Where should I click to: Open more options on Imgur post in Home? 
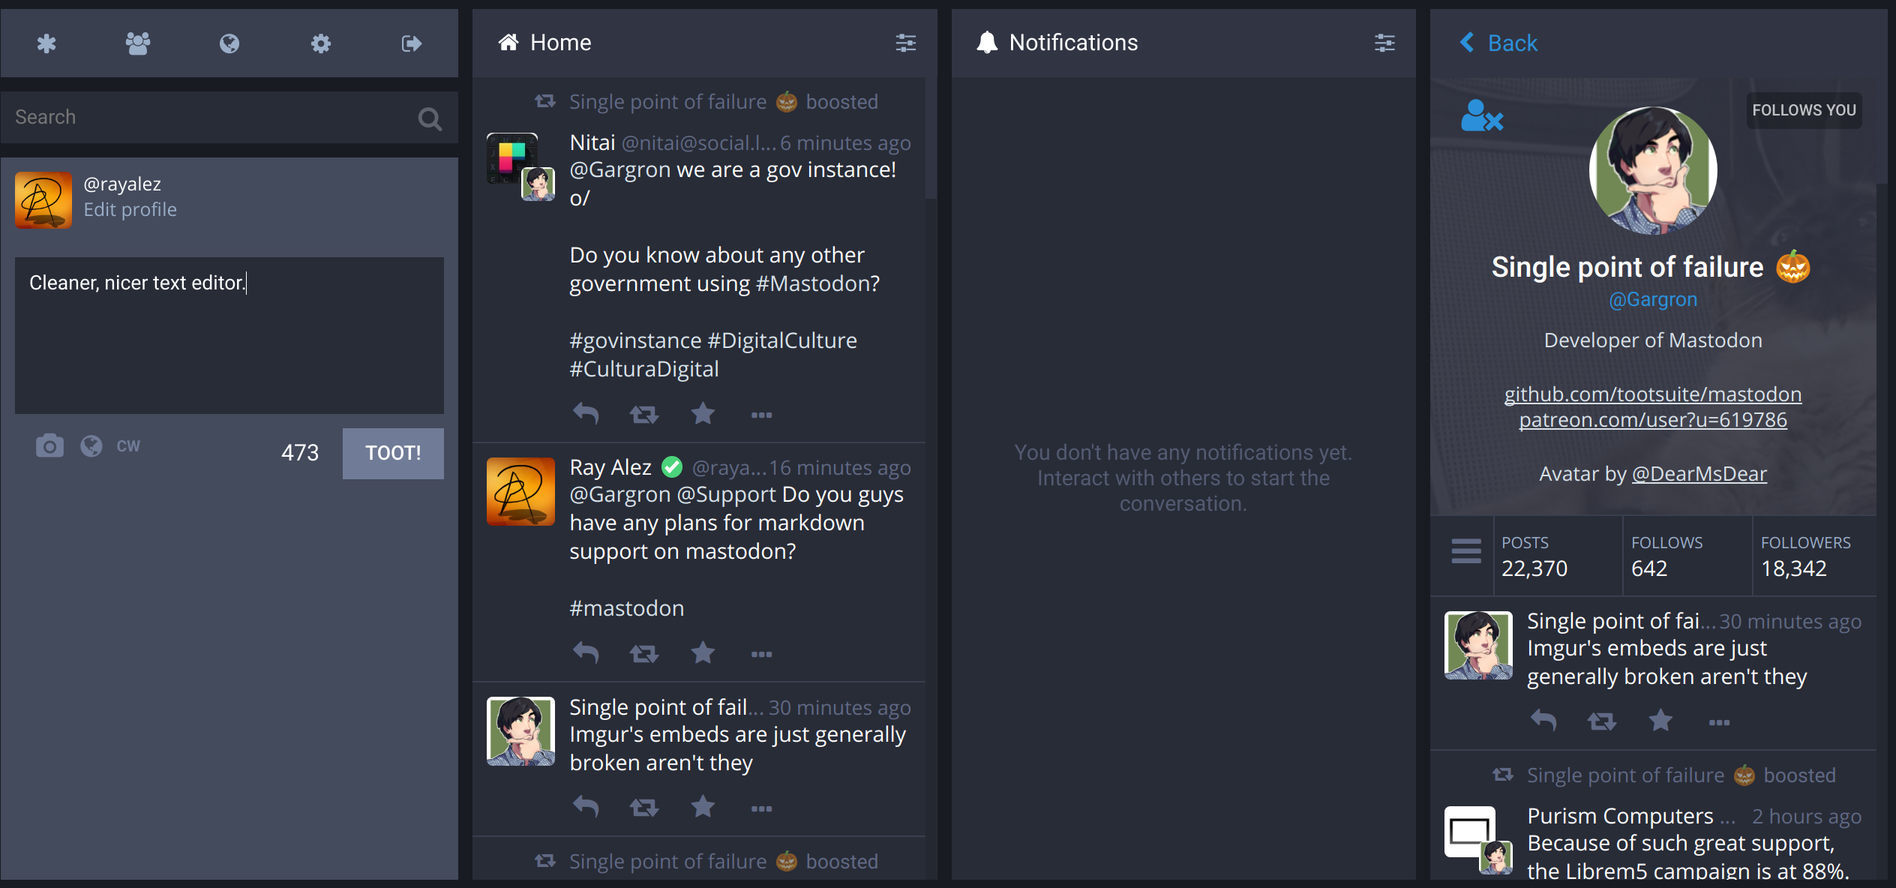[761, 808]
